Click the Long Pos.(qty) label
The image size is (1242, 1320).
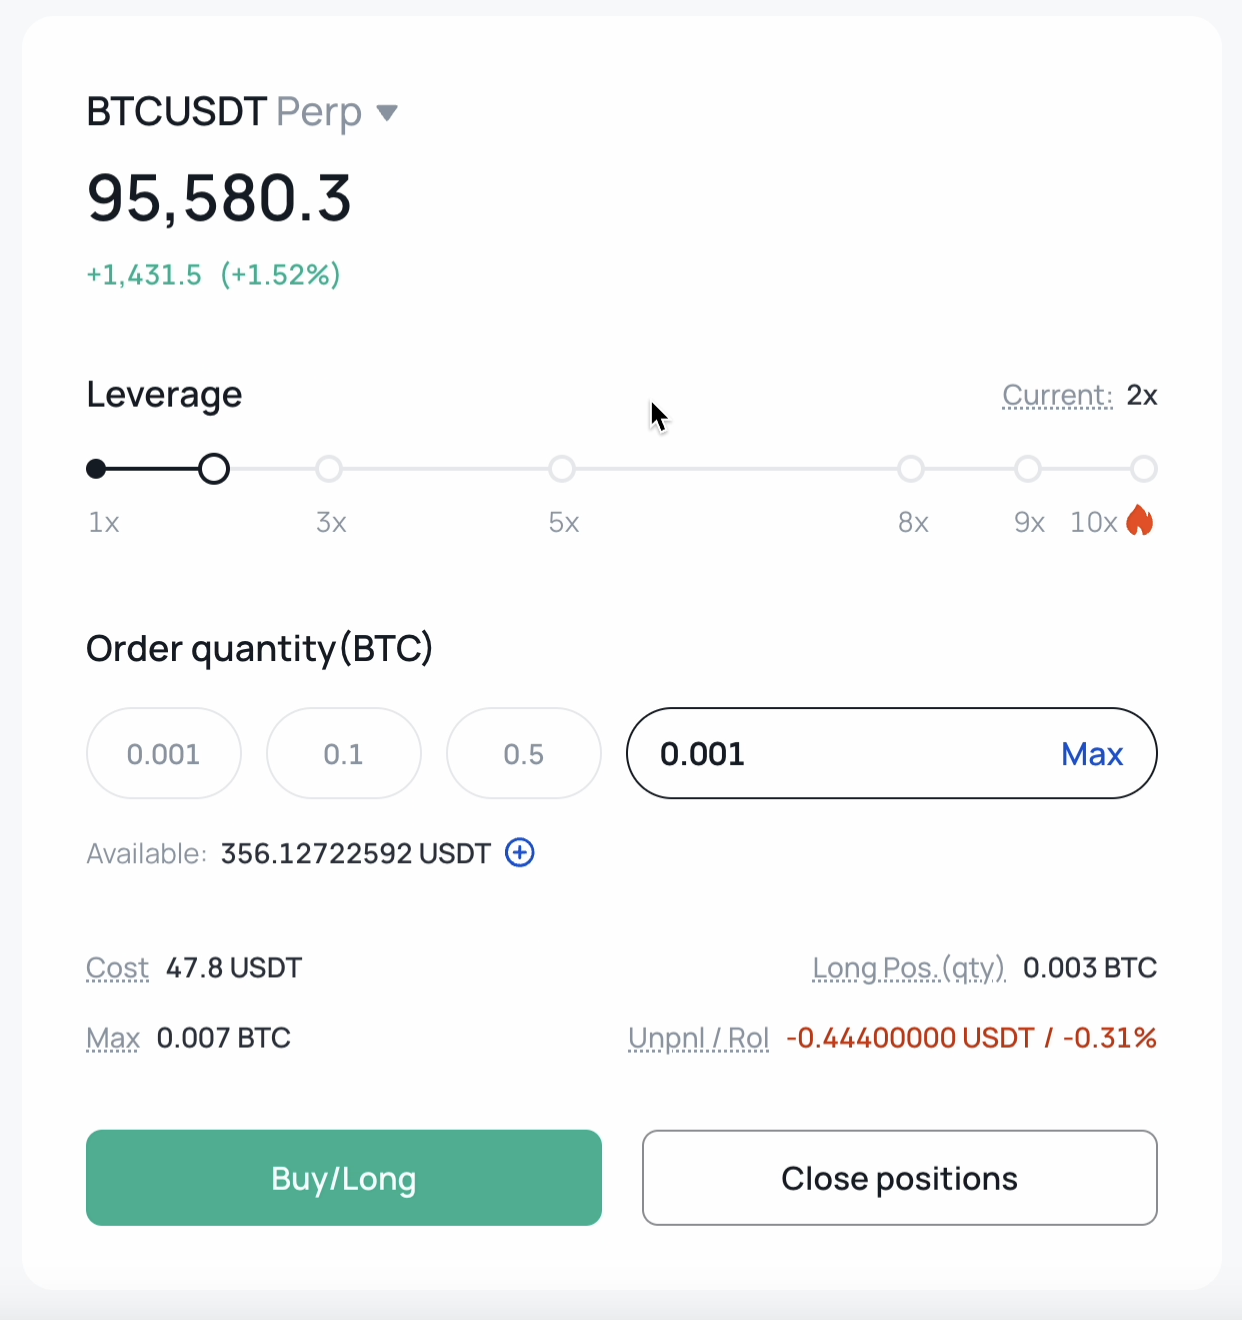pyautogui.click(x=909, y=968)
